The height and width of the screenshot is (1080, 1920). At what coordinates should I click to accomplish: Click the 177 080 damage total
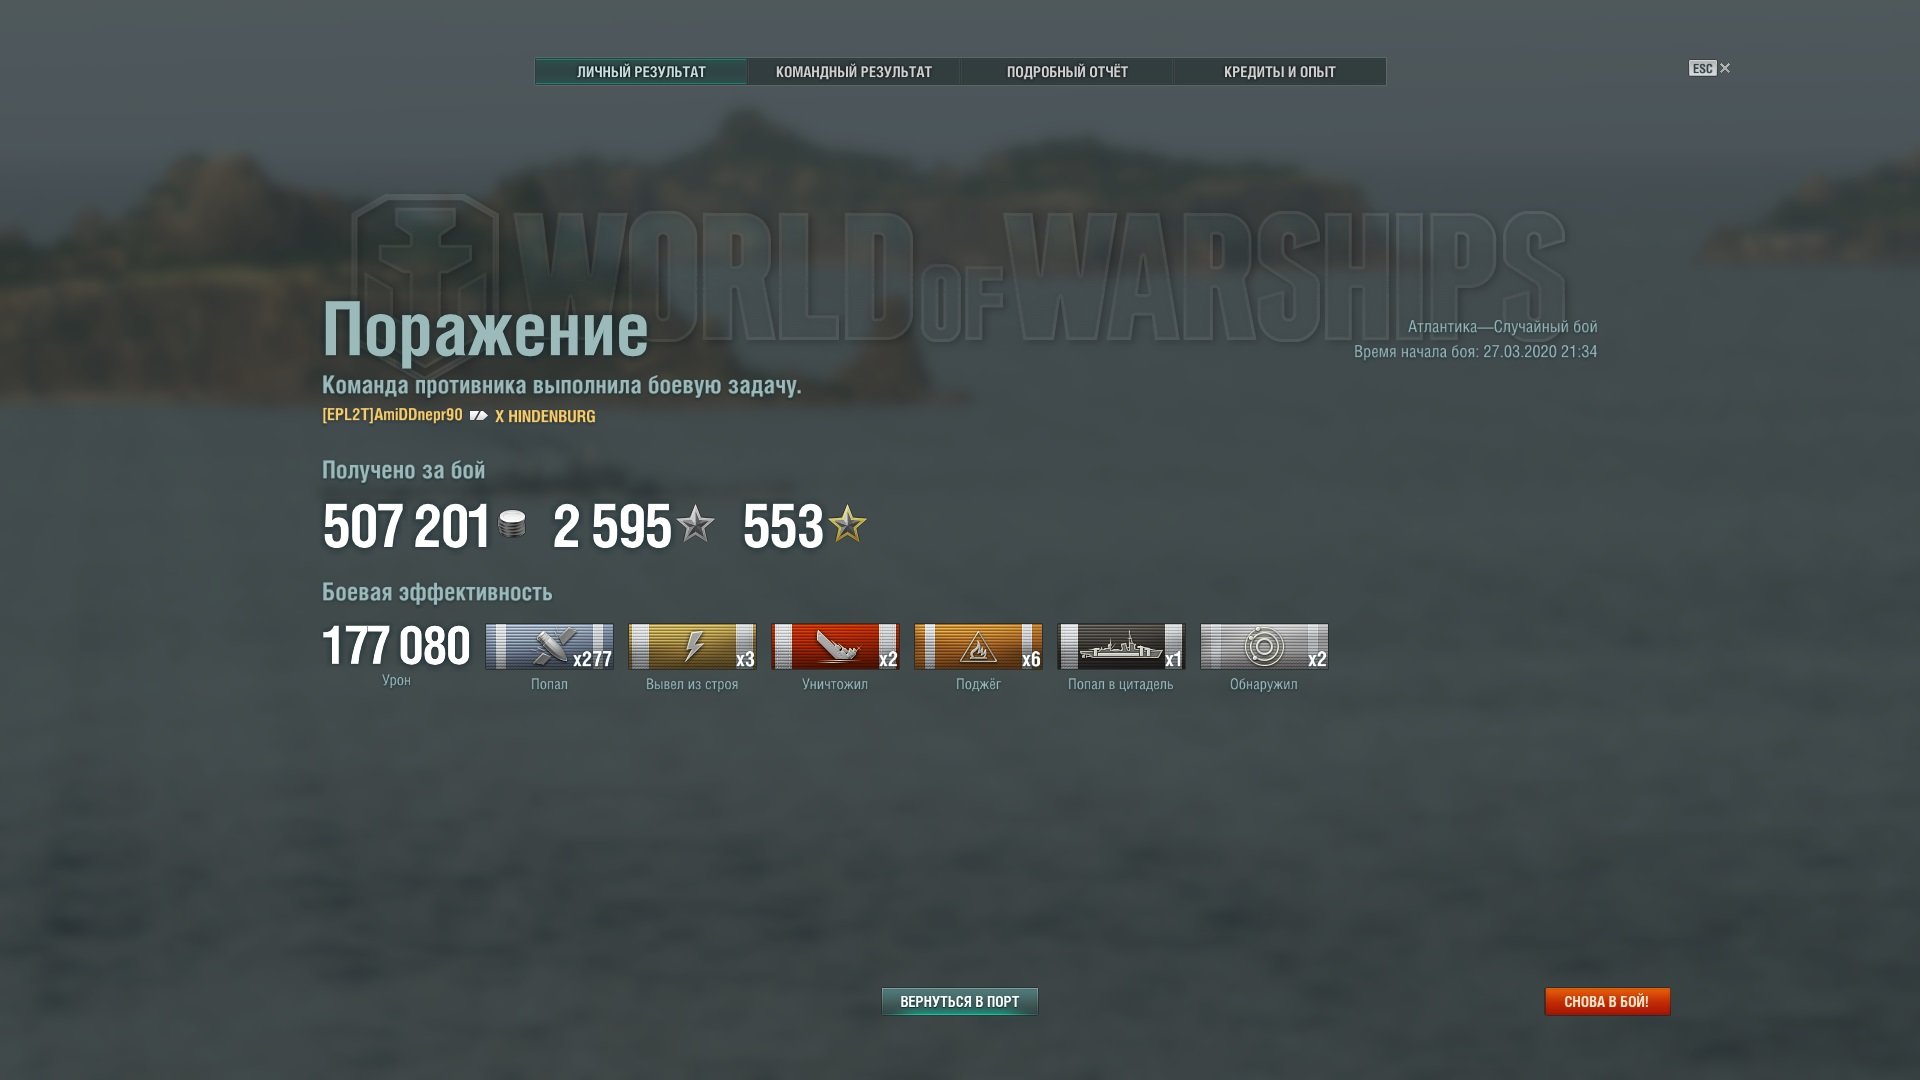[396, 646]
